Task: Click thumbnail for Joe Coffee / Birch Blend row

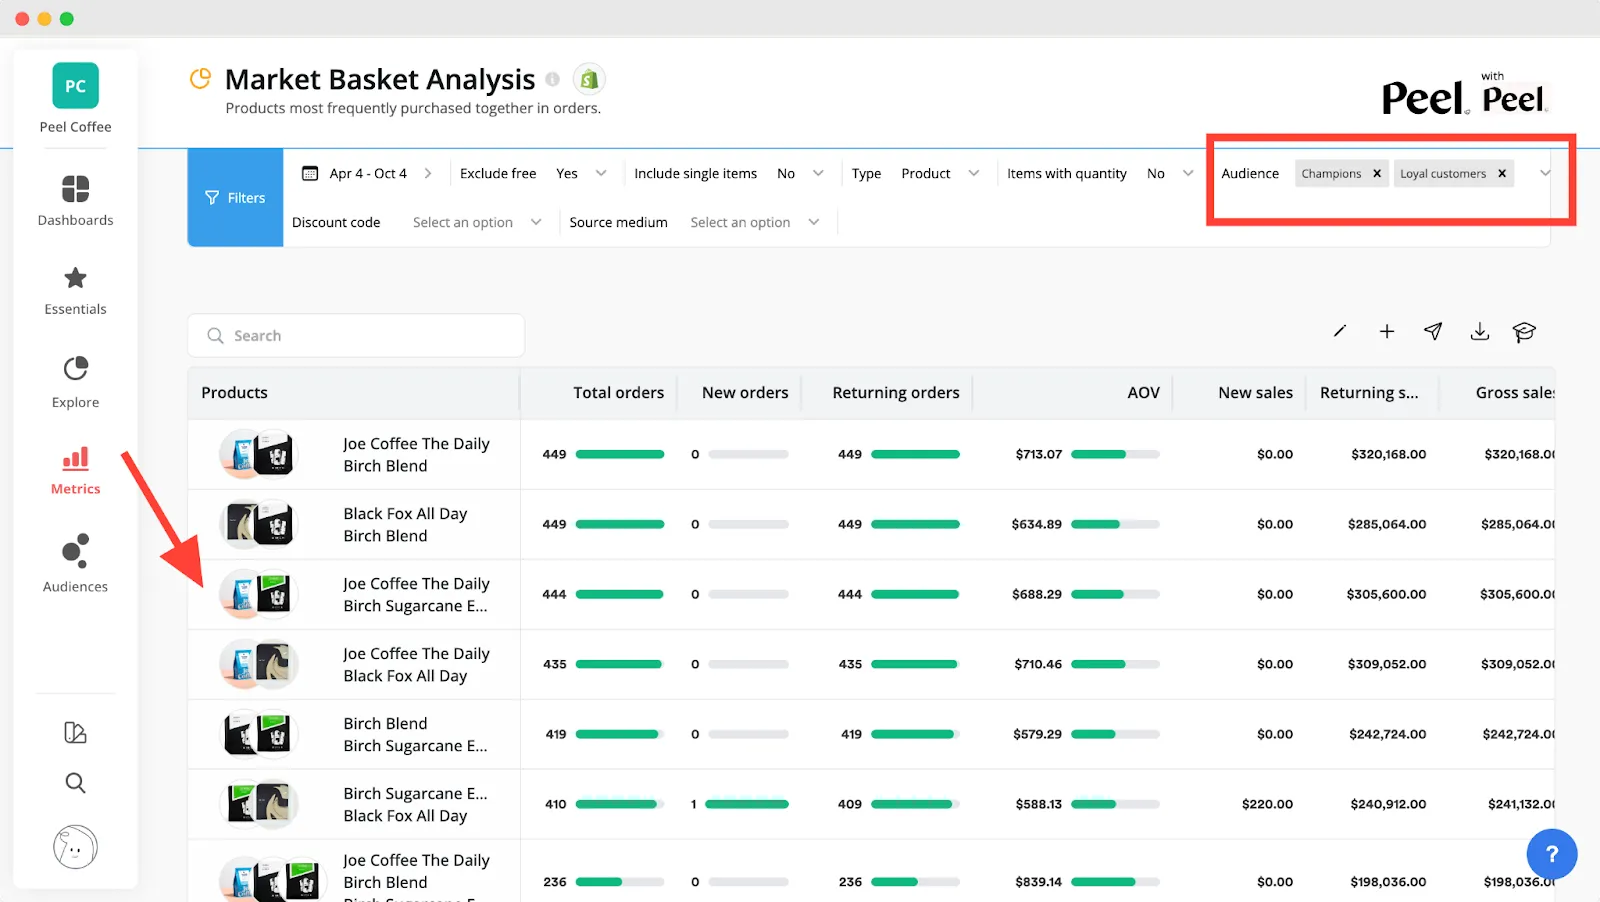Action: [x=259, y=454]
